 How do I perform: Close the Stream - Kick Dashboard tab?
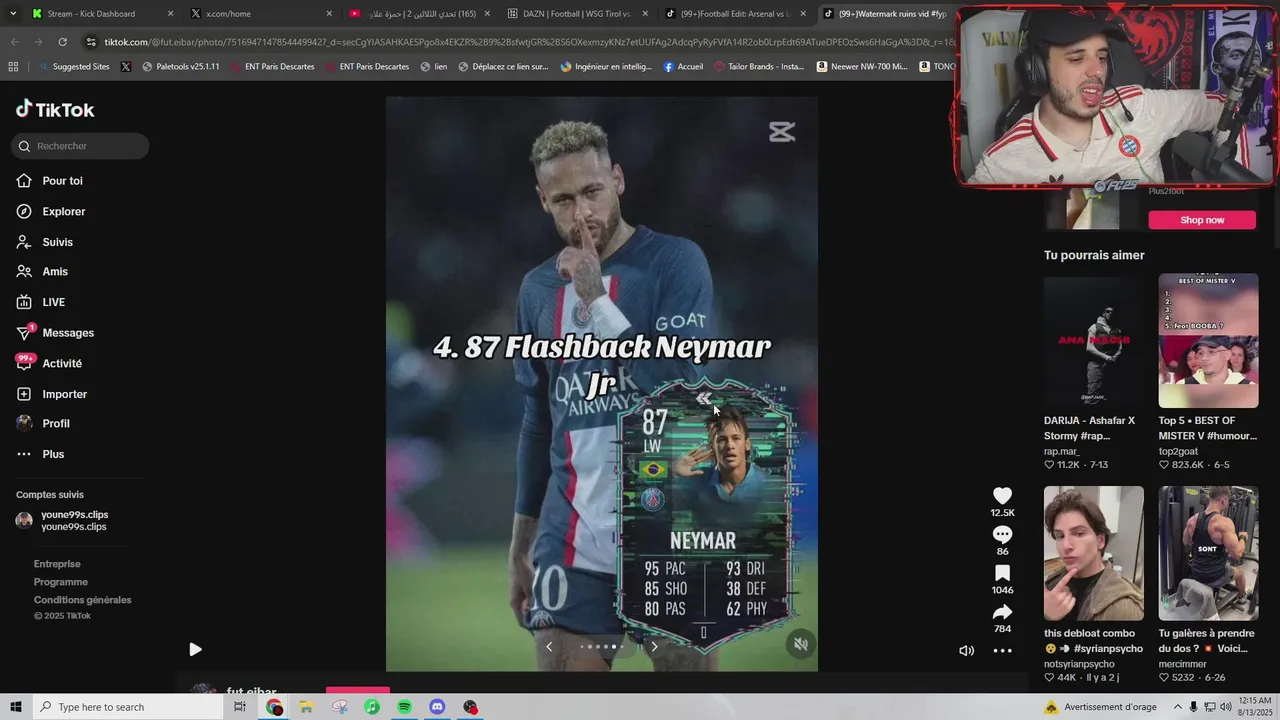[x=171, y=14]
